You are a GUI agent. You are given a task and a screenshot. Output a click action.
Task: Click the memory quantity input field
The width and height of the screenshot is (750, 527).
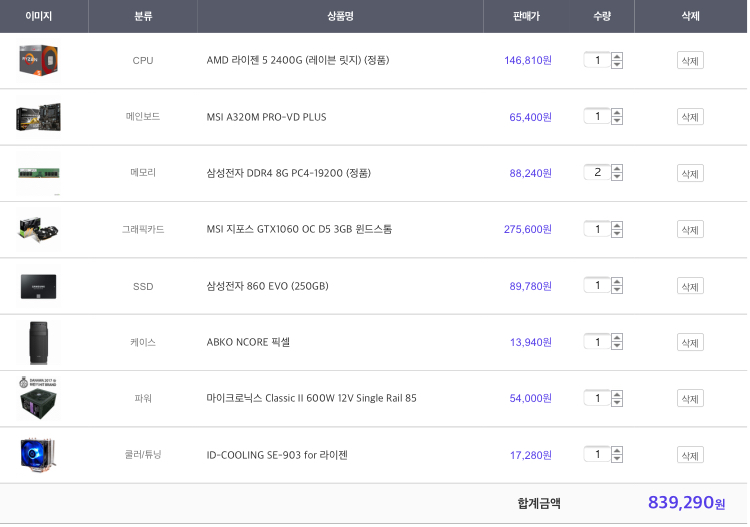coord(597,173)
